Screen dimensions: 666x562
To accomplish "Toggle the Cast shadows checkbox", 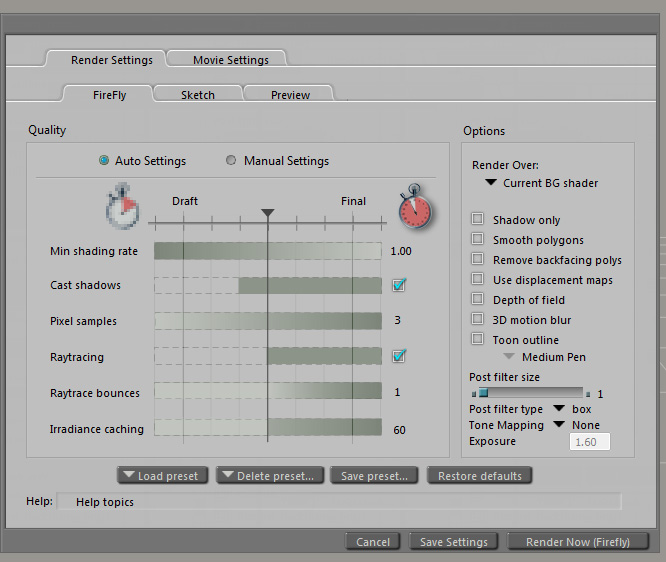I will pyautogui.click(x=399, y=285).
